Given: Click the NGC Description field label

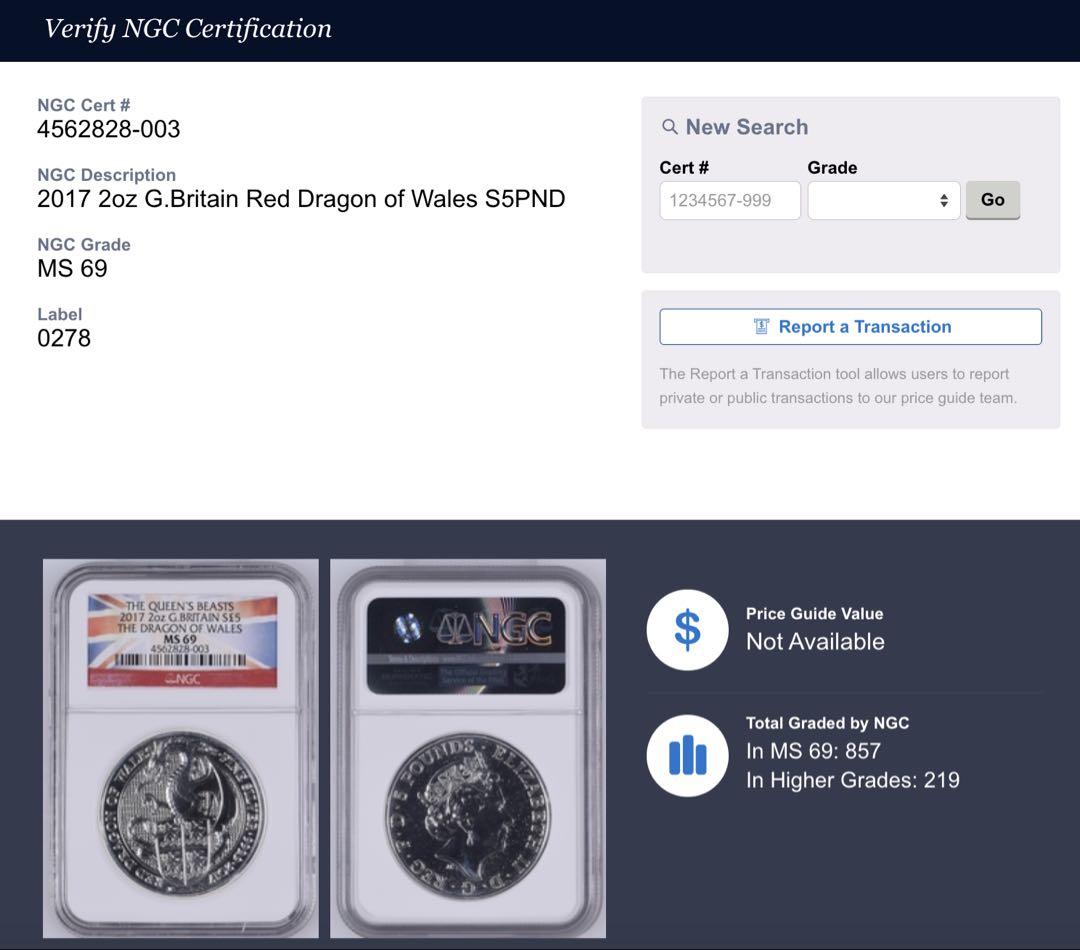Looking at the screenshot, I should coord(107,175).
